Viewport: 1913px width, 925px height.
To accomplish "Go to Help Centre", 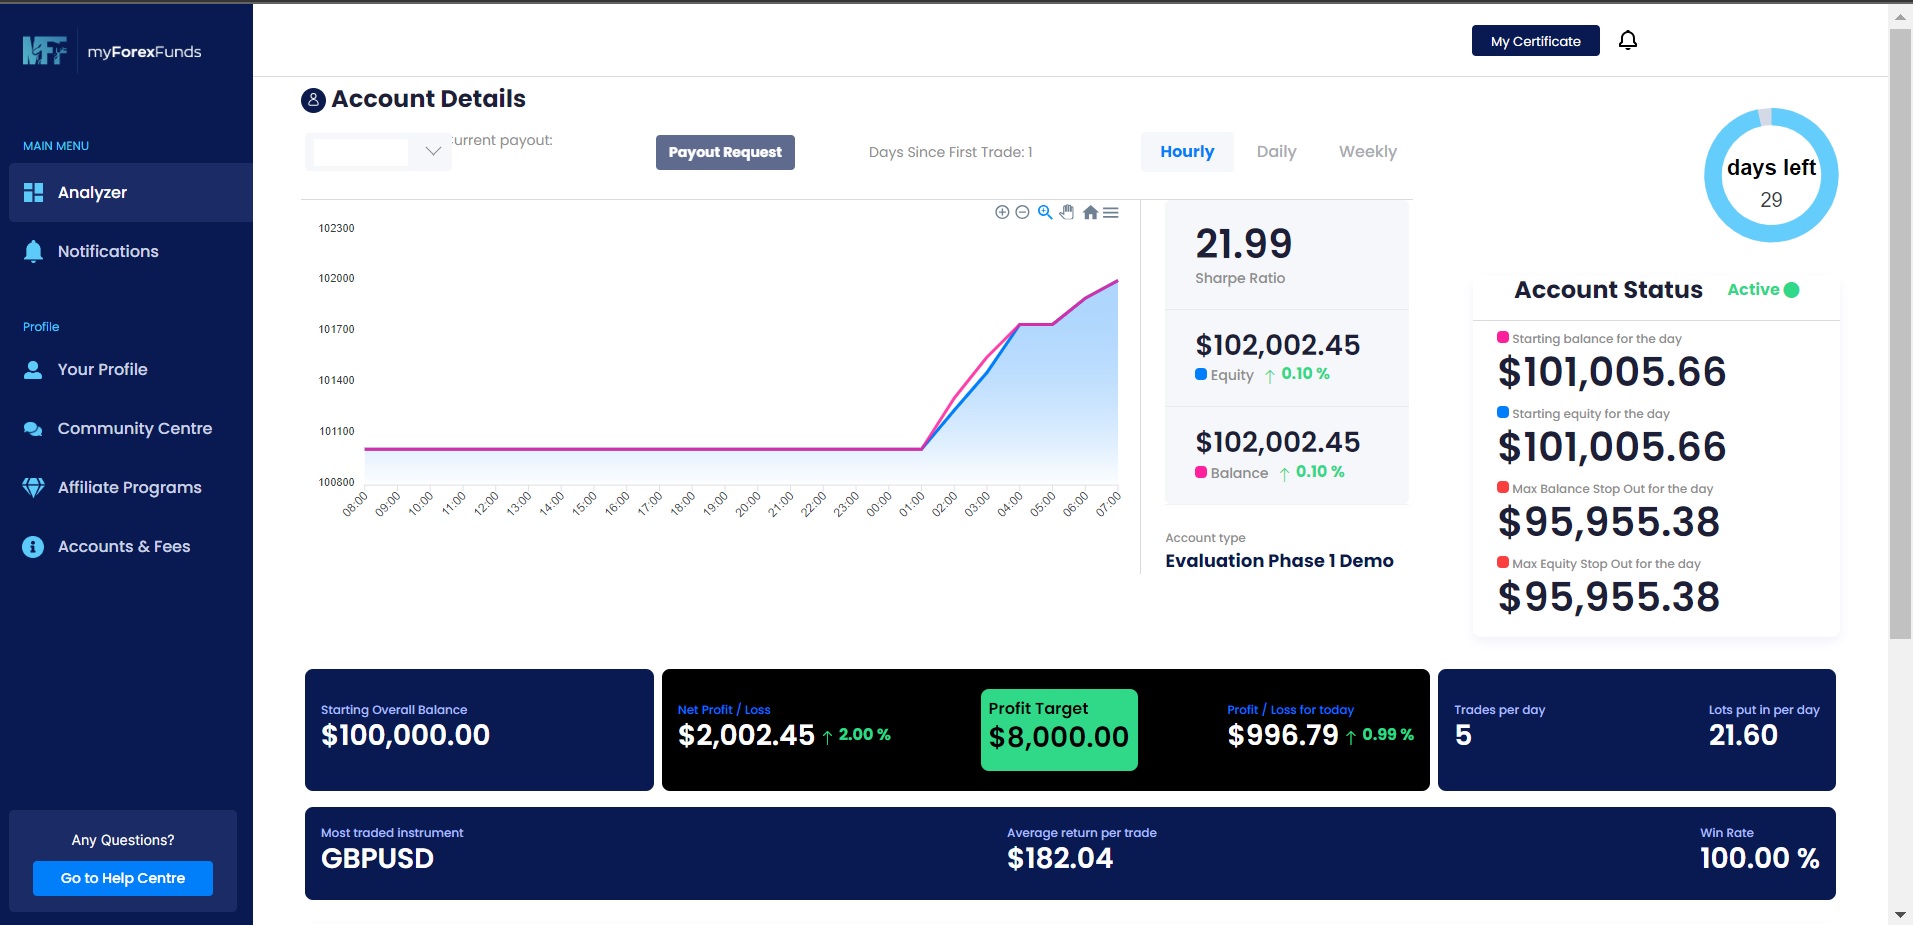I will click(123, 878).
